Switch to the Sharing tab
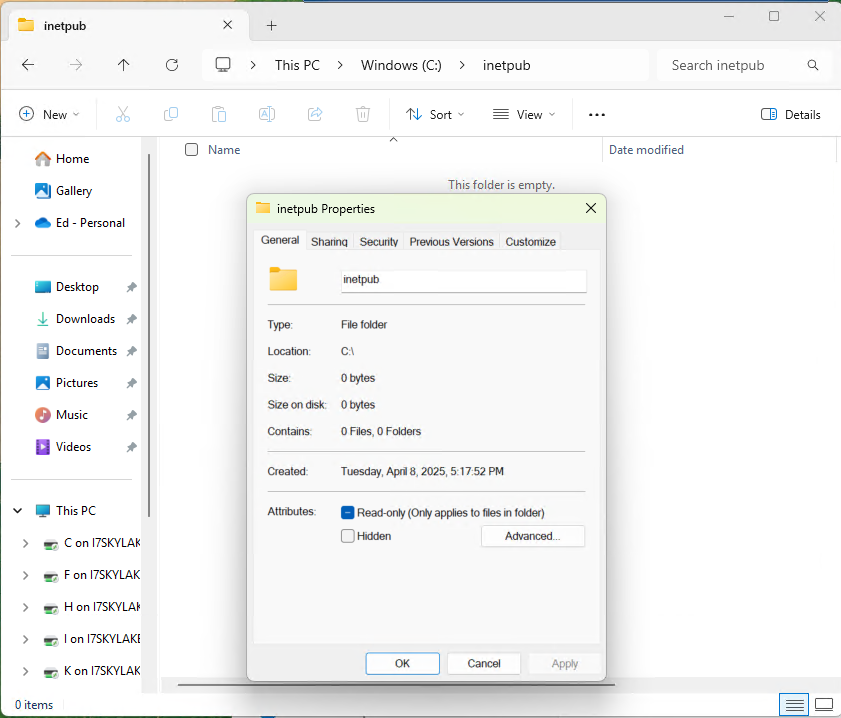The height and width of the screenshot is (718, 841). [x=329, y=241]
